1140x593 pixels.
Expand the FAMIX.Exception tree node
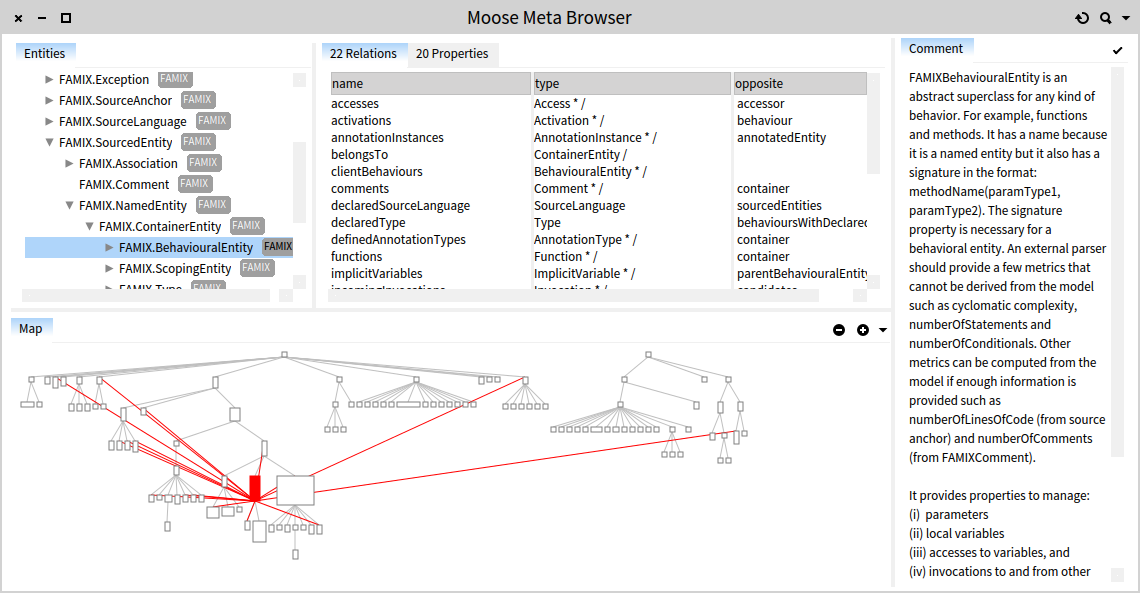(49, 79)
